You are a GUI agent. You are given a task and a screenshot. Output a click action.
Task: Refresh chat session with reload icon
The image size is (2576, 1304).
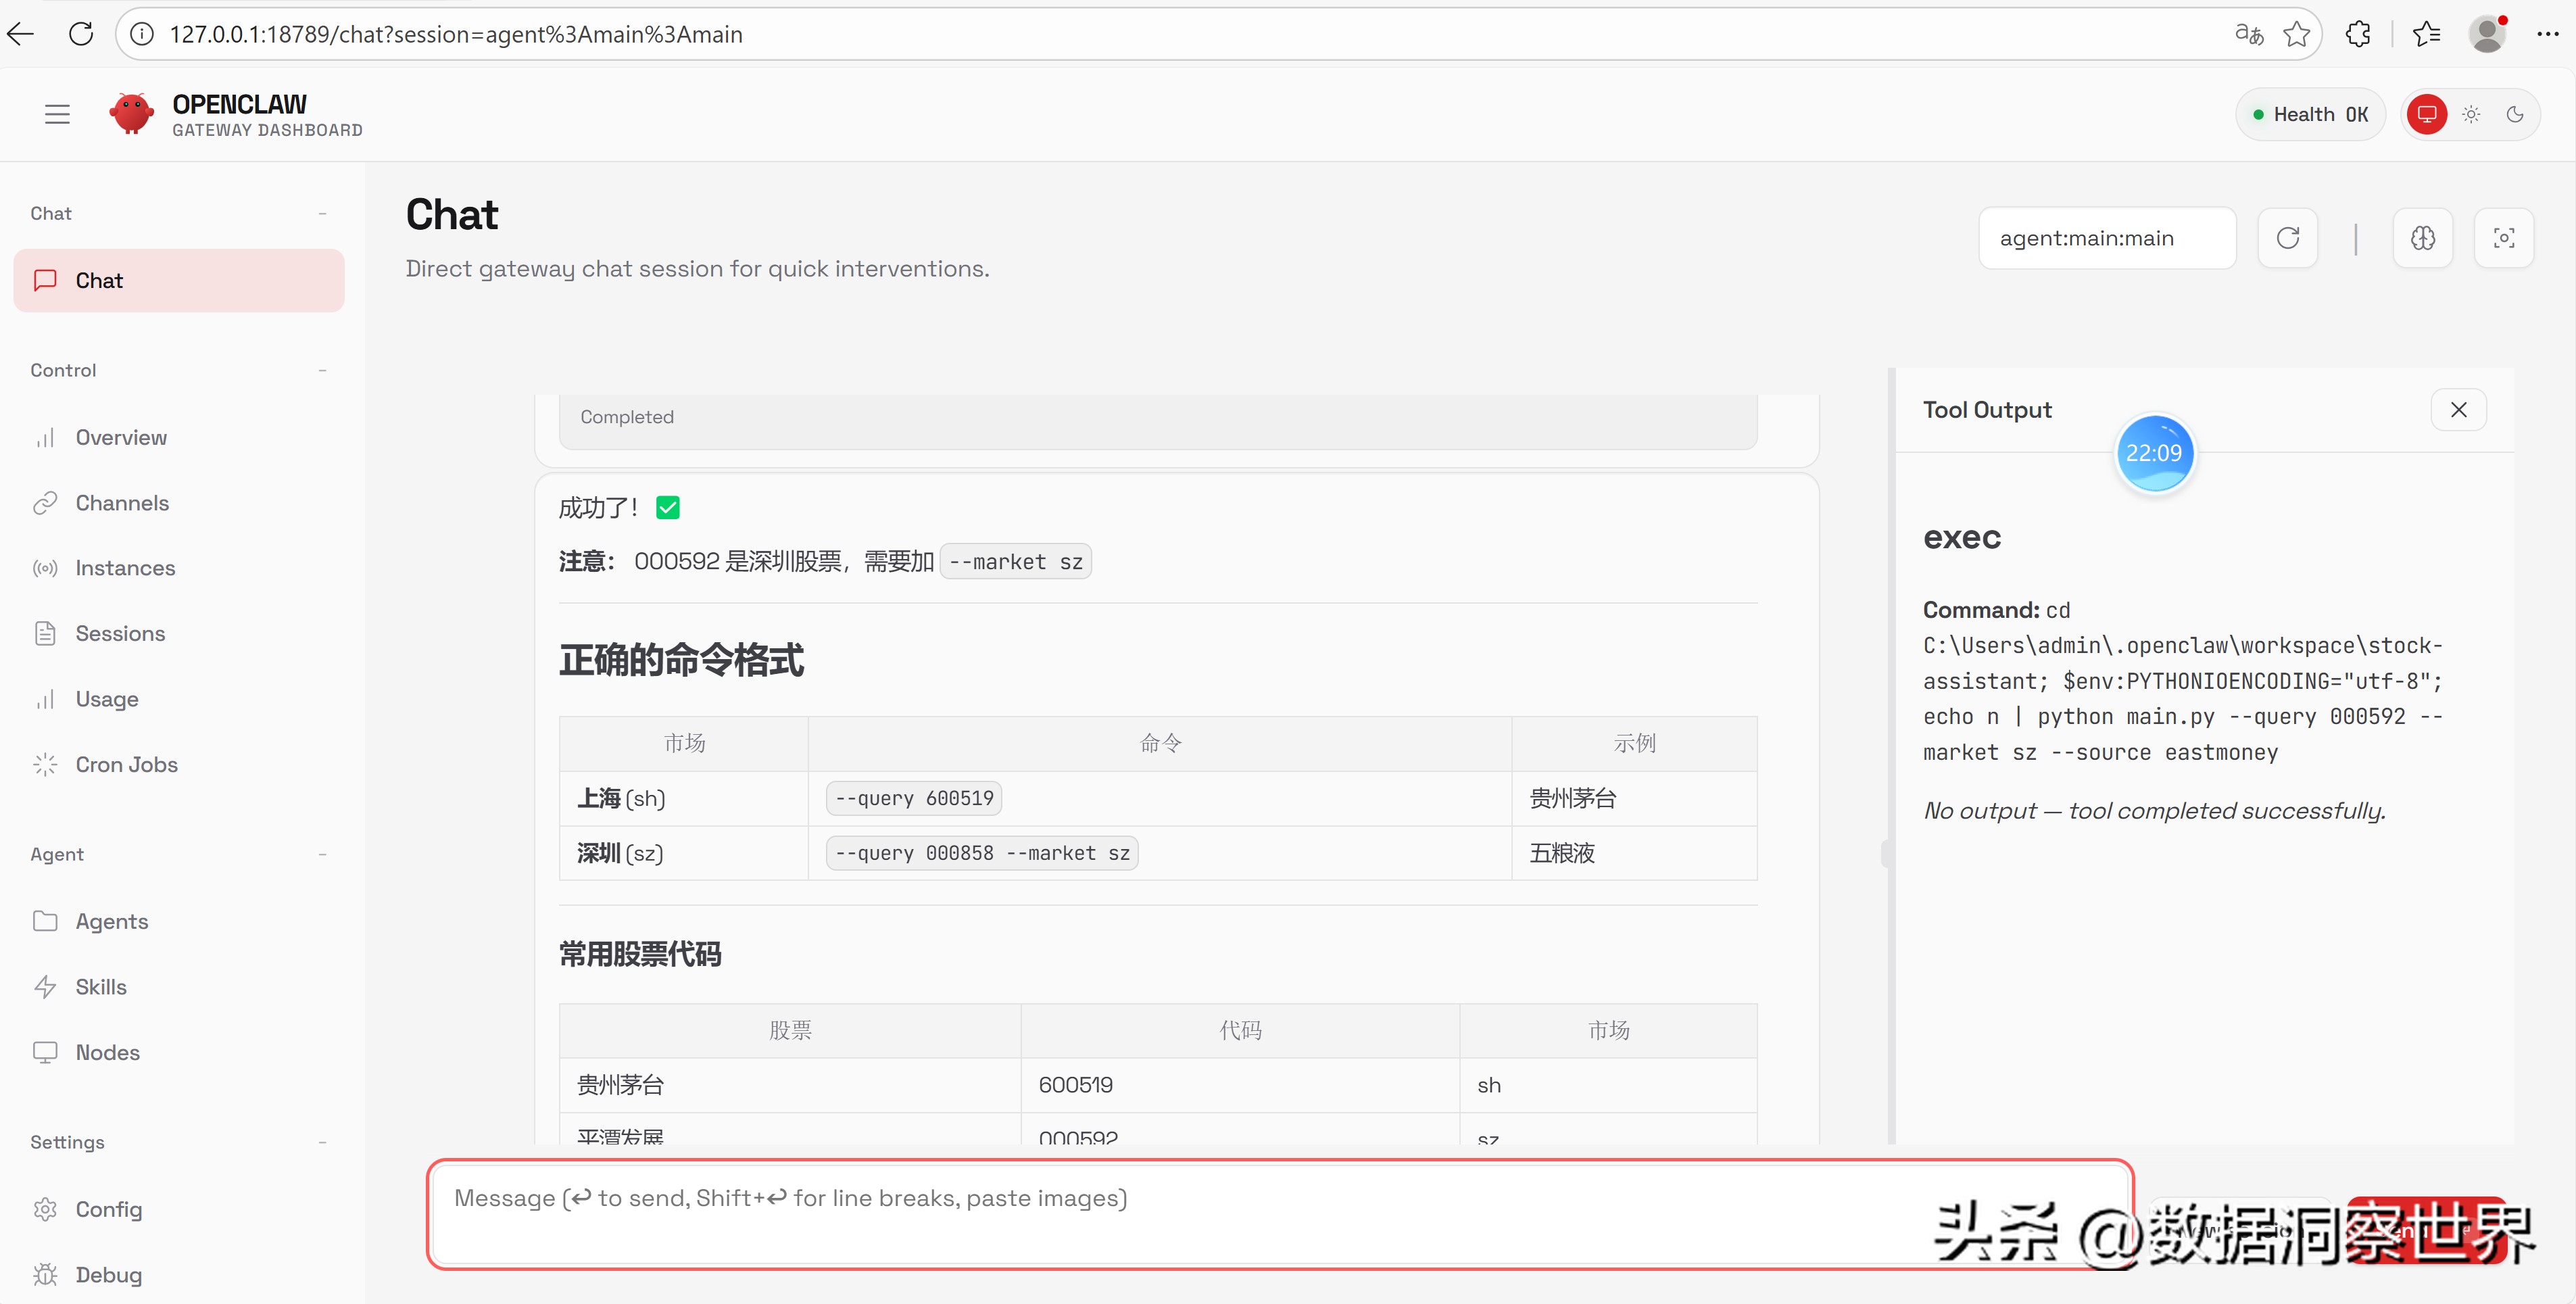[x=2288, y=238]
